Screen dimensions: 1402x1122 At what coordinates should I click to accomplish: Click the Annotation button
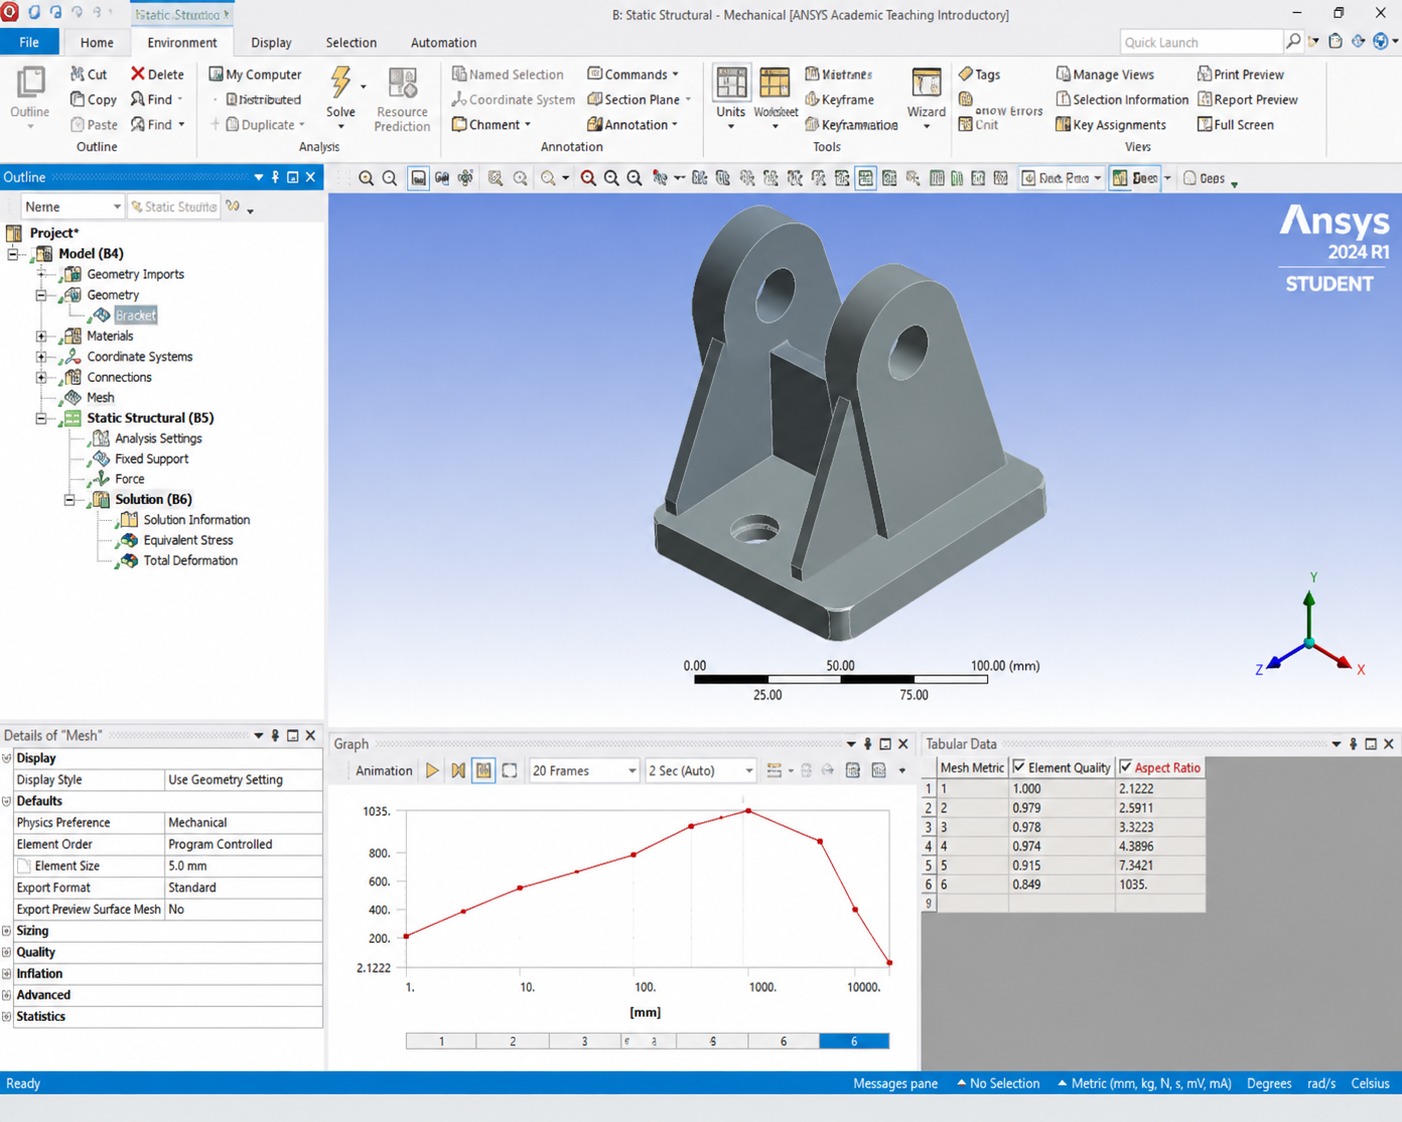point(633,124)
